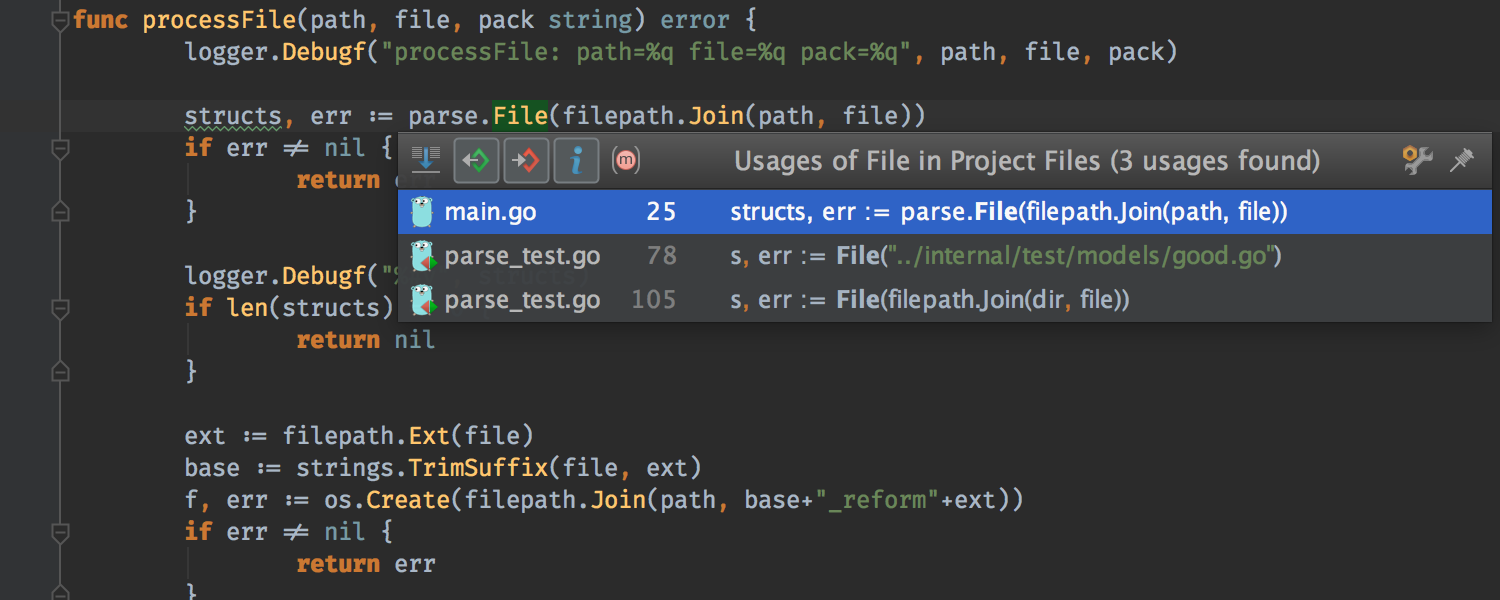
Task: Collapse fold end marker after 'return nil'
Action: point(60,371)
